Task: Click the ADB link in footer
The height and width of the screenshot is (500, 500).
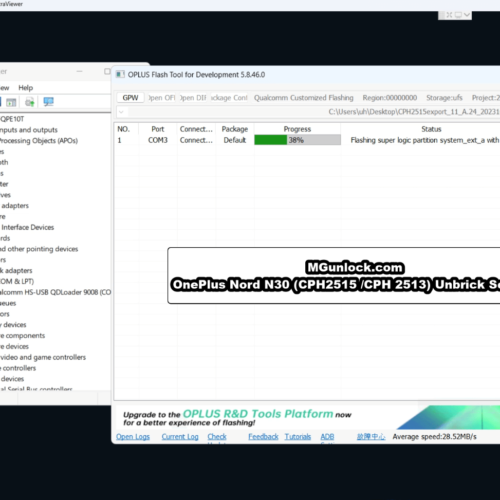Action: pos(327,437)
